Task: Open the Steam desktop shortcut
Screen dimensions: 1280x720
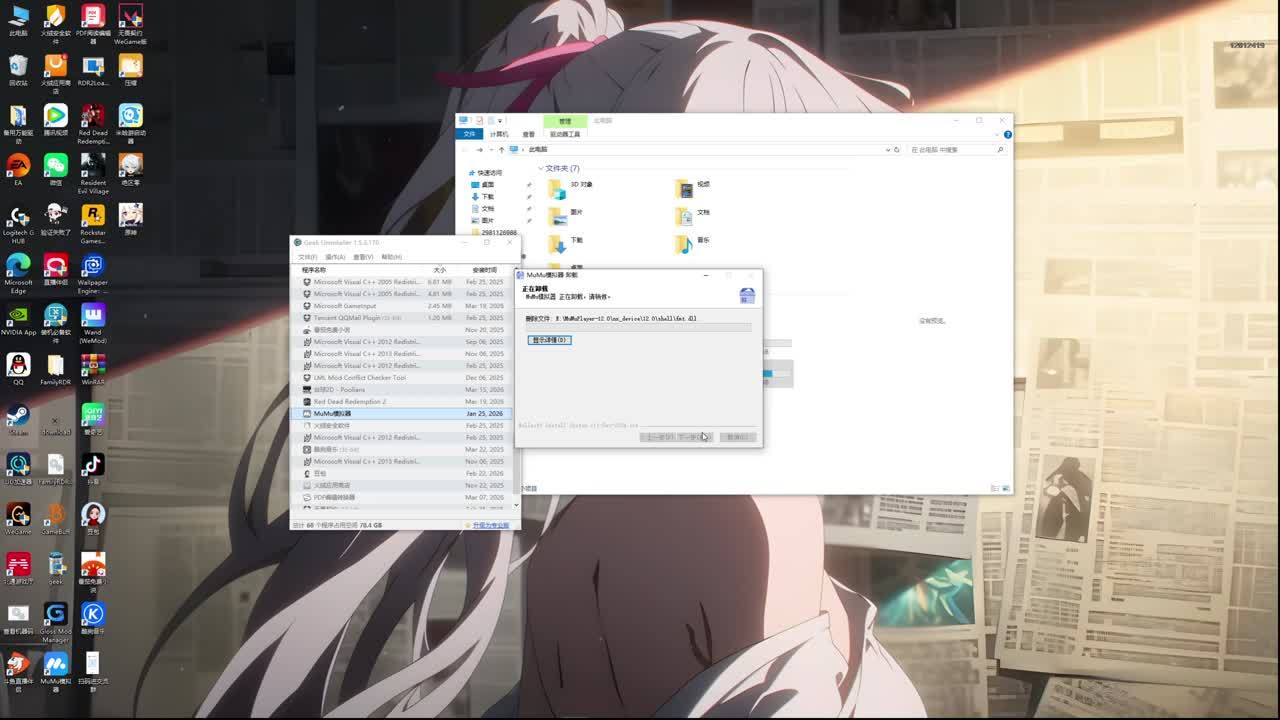Action: pyautogui.click(x=18, y=416)
